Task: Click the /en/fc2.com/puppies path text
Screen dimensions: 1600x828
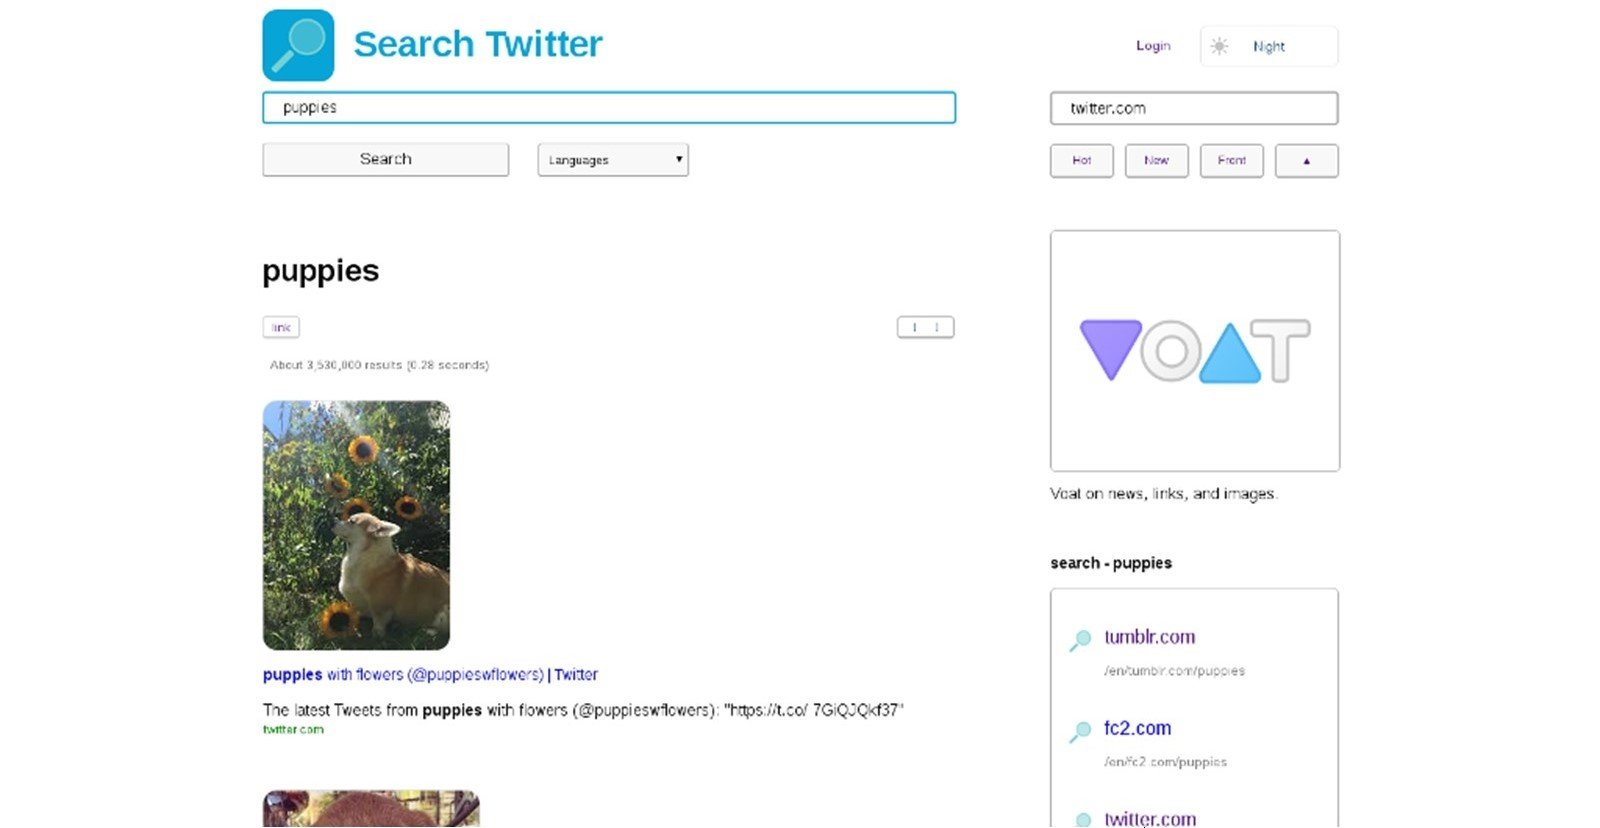Action: [1165, 762]
